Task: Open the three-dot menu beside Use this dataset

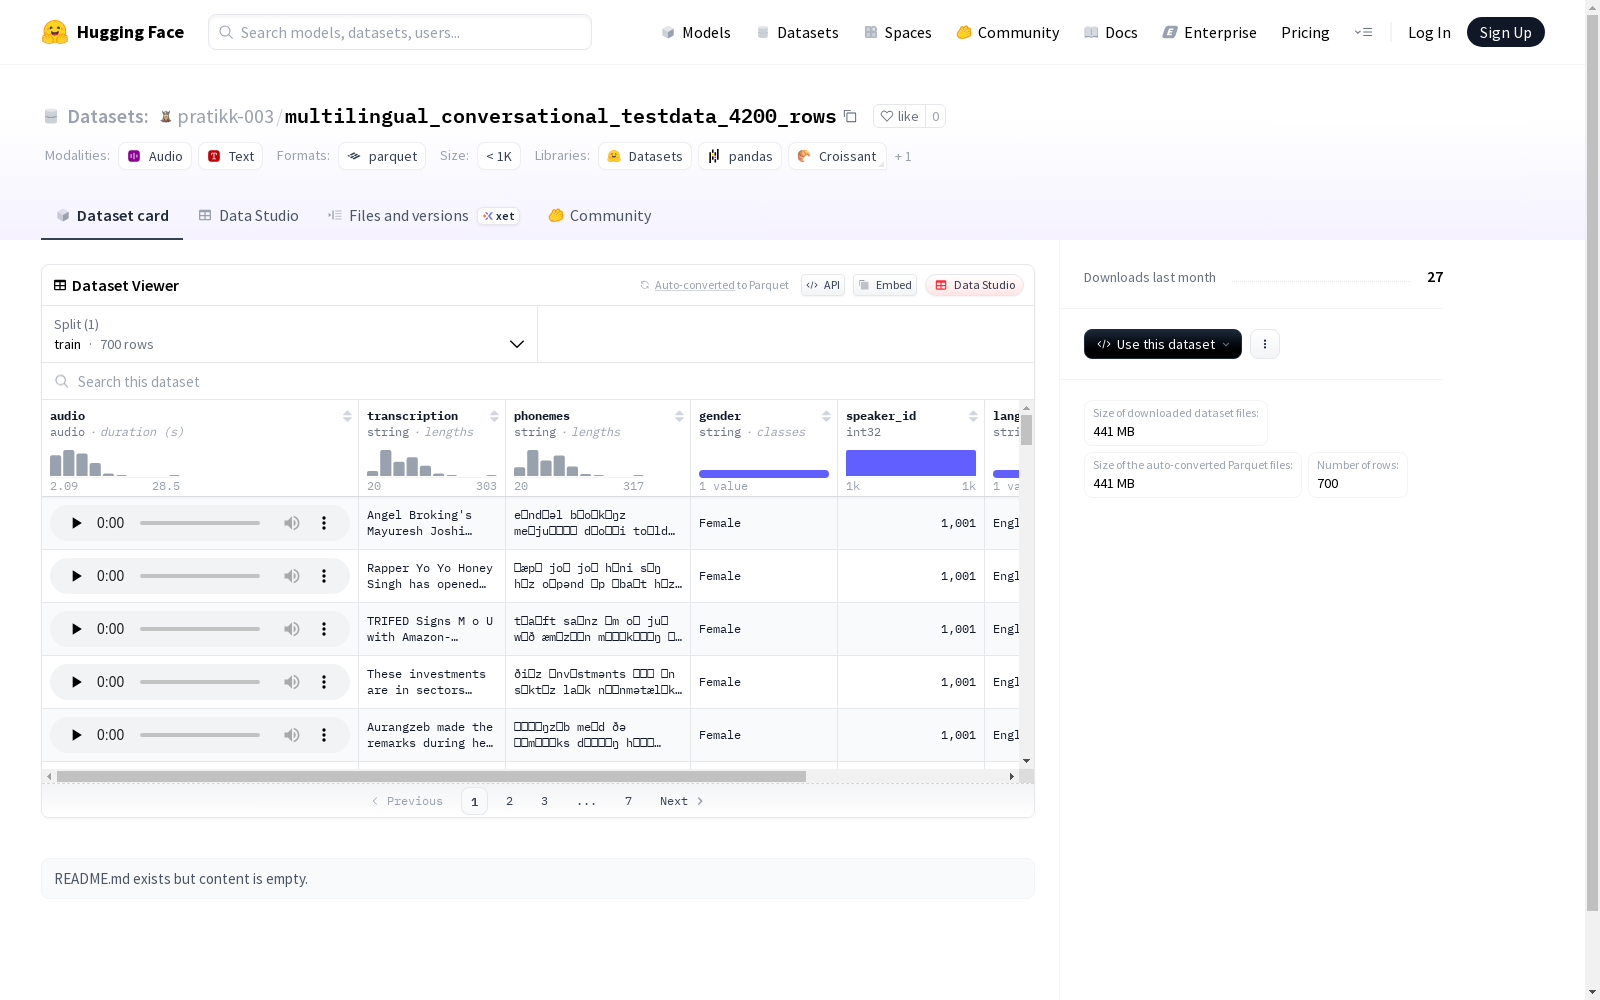Action: tap(1265, 344)
